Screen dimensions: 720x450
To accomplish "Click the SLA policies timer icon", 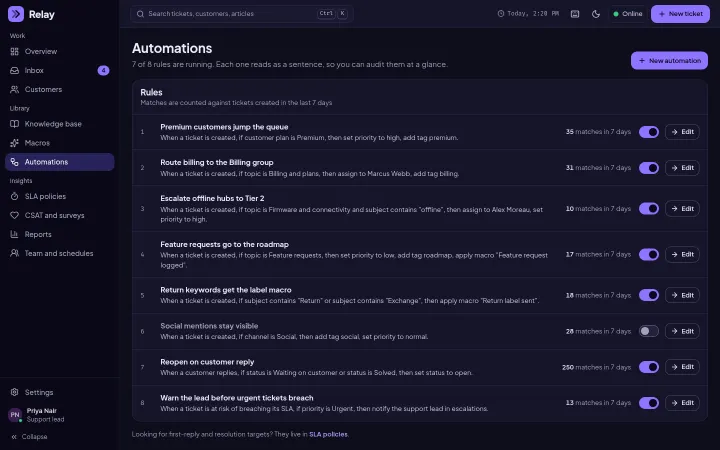I will [x=15, y=197].
